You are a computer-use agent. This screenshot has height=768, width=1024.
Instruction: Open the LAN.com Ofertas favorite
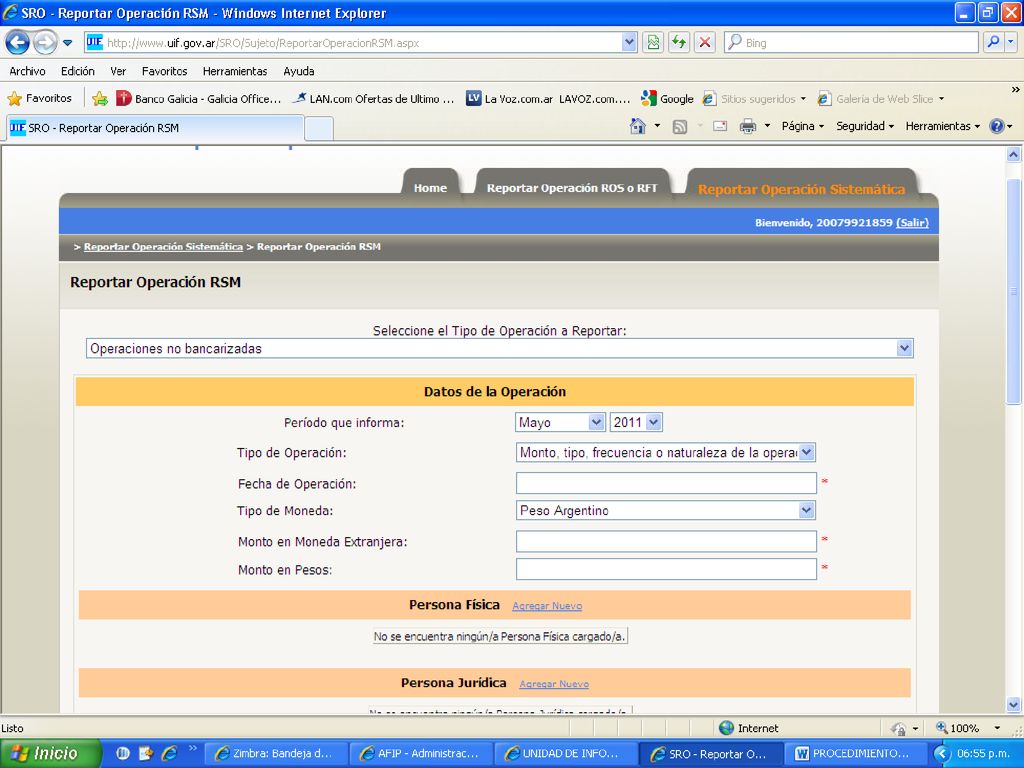pyautogui.click(x=374, y=99)
